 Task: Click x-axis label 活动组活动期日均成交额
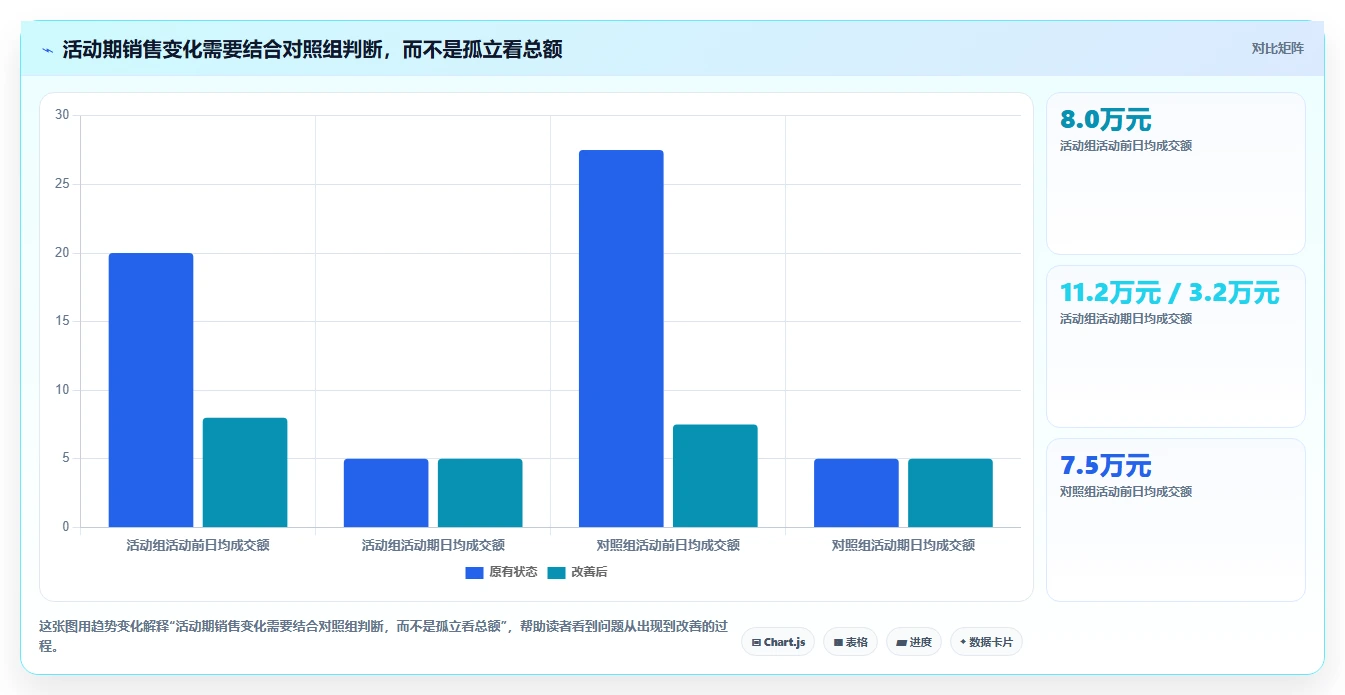pyautogui.click(x=433, y=545)
